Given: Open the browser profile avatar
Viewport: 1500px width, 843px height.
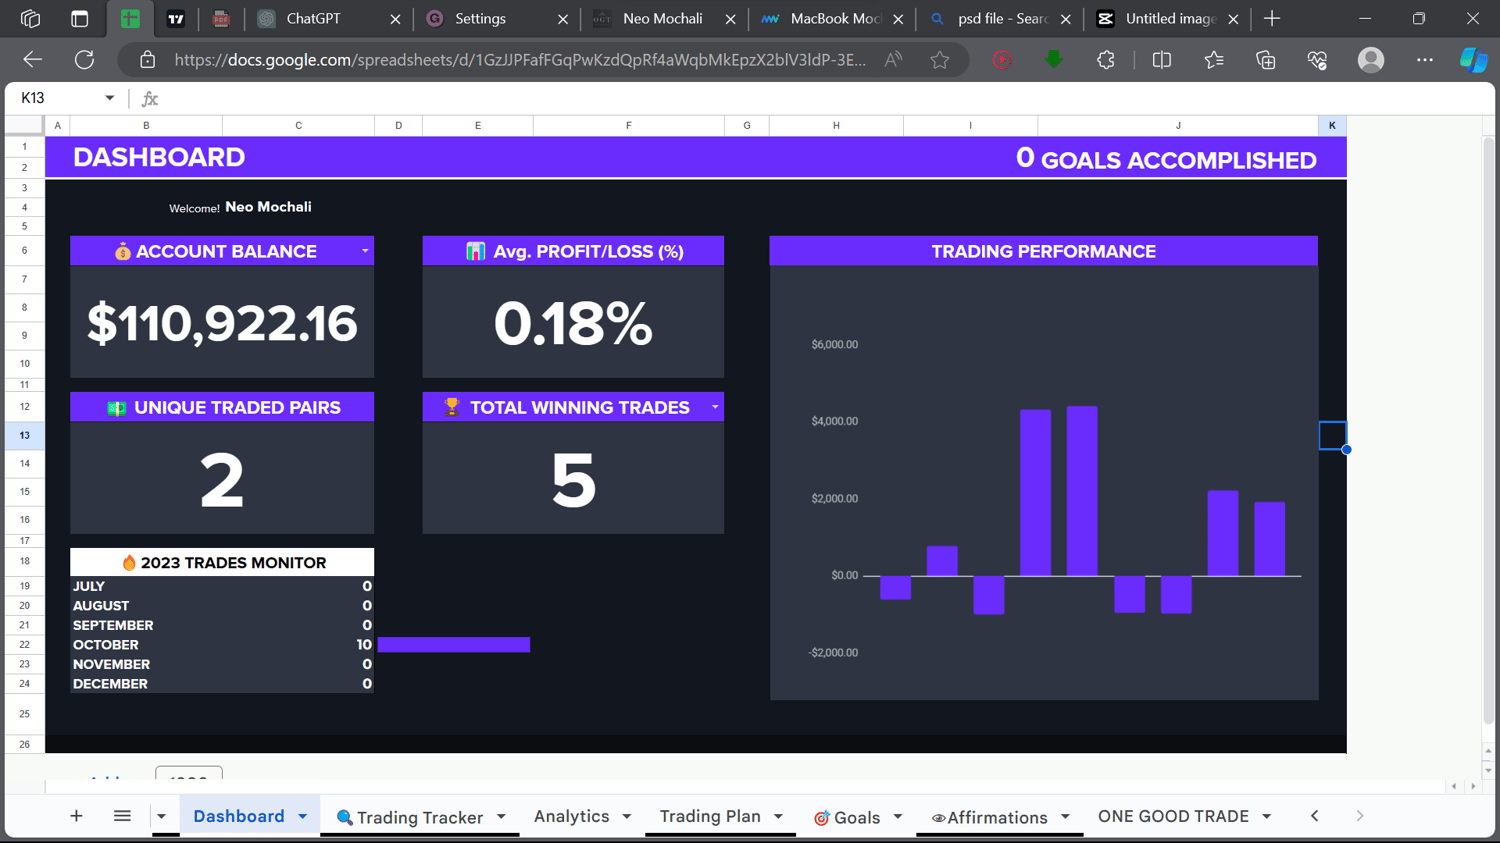Looking at the screenshot, I should pos(1371,60).
